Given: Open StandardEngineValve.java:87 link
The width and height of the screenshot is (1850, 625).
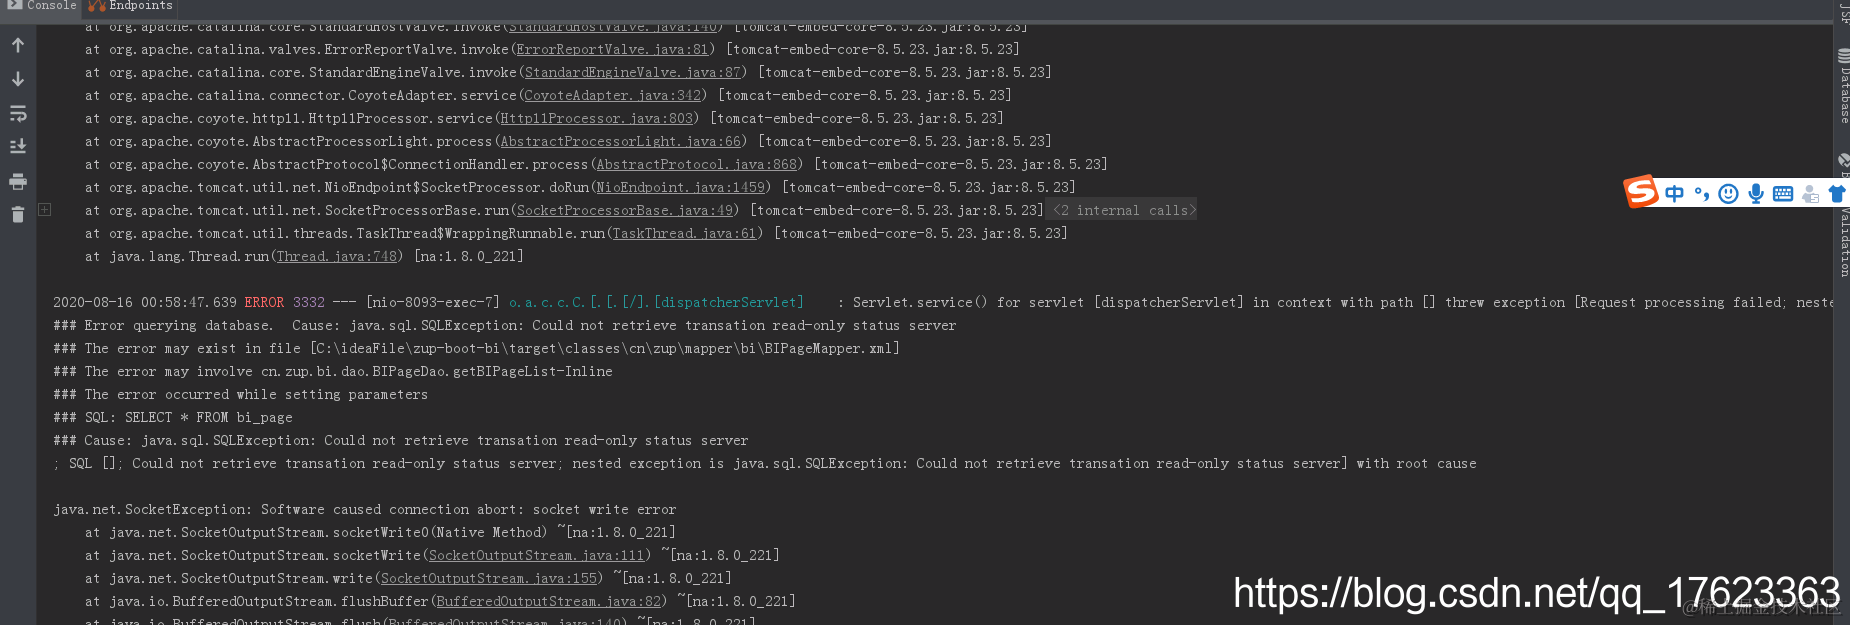Looking at the screenshot, I should [x=633, y=72].
